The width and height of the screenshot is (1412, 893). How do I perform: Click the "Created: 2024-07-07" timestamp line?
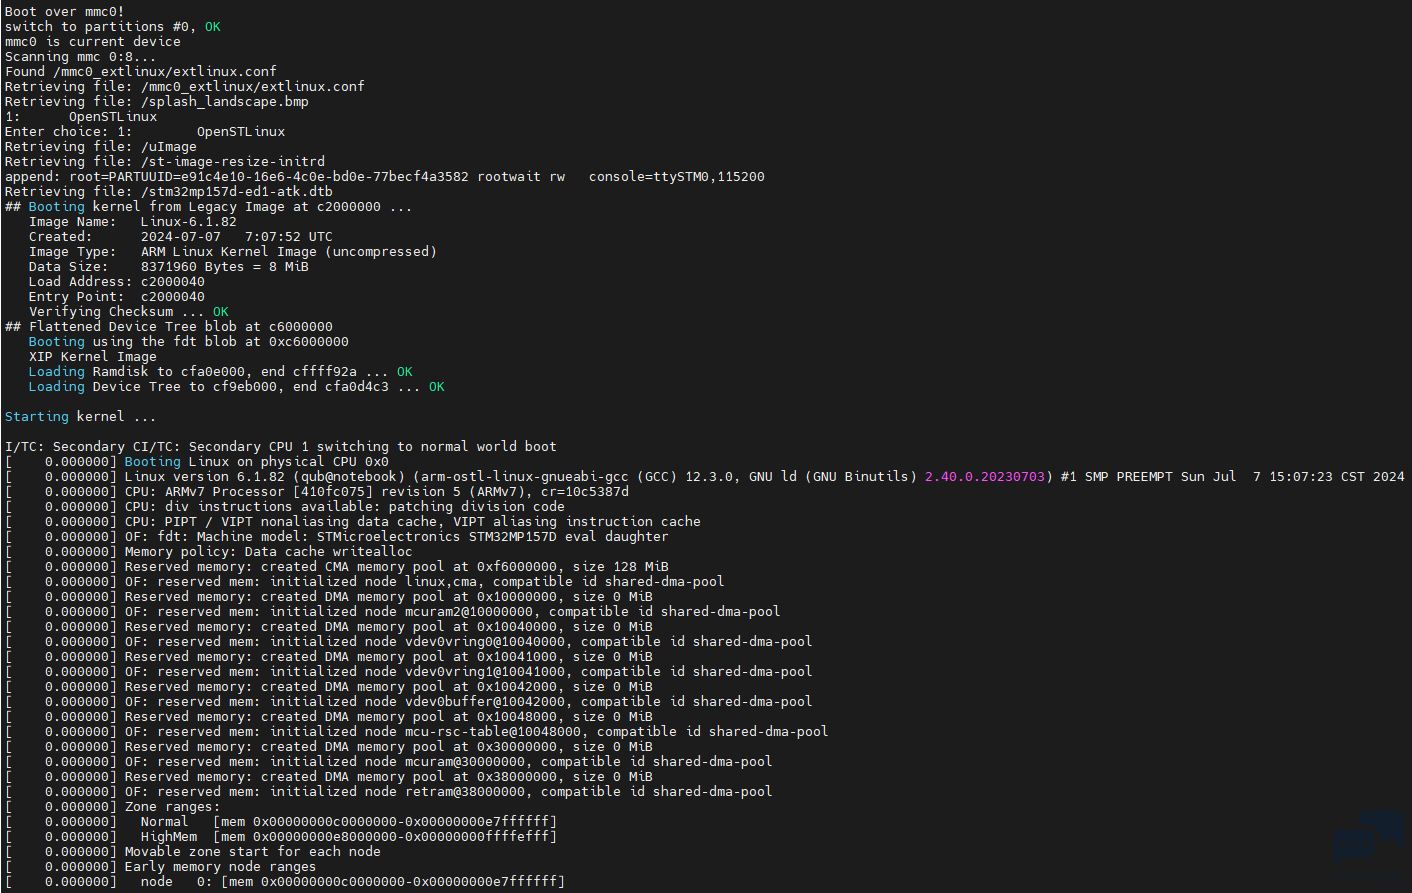[x=181, y=237]
